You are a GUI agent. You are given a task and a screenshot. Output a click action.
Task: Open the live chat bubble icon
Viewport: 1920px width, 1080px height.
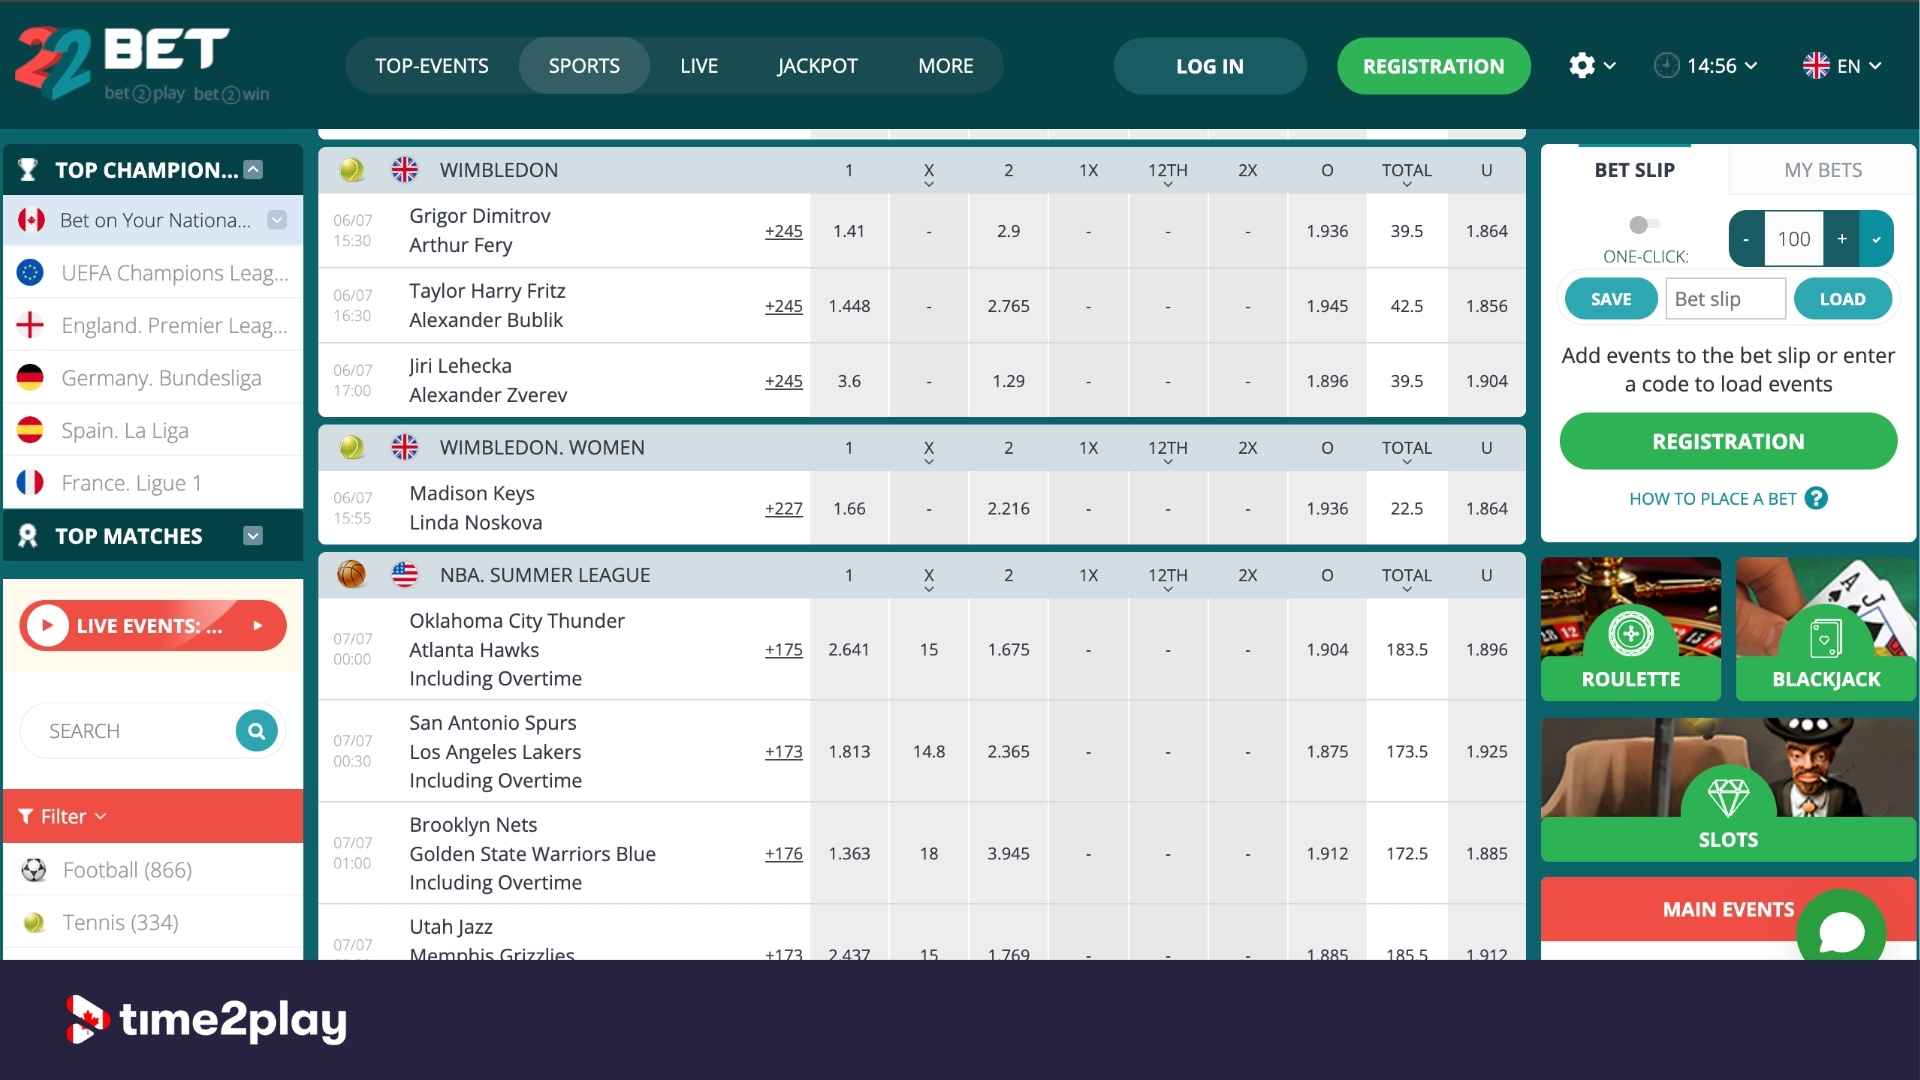(x=1841, y=932)
